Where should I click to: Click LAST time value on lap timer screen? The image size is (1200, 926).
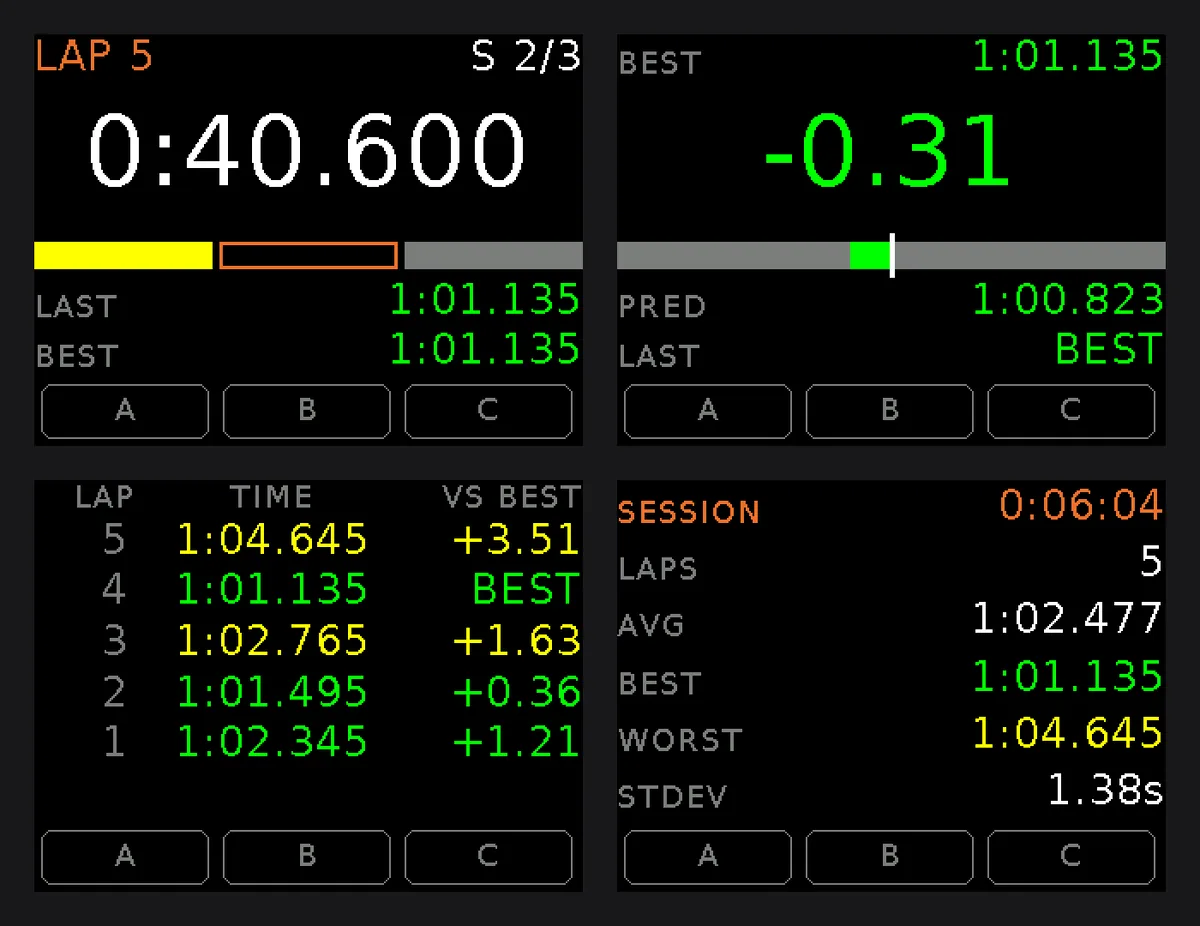(x=485, y=300)
